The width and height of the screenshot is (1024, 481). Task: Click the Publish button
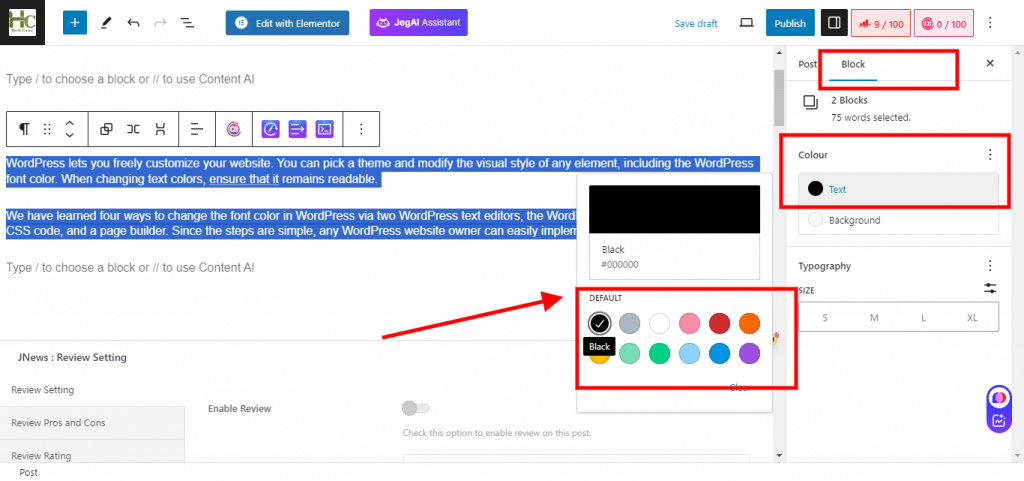point(790,23)
